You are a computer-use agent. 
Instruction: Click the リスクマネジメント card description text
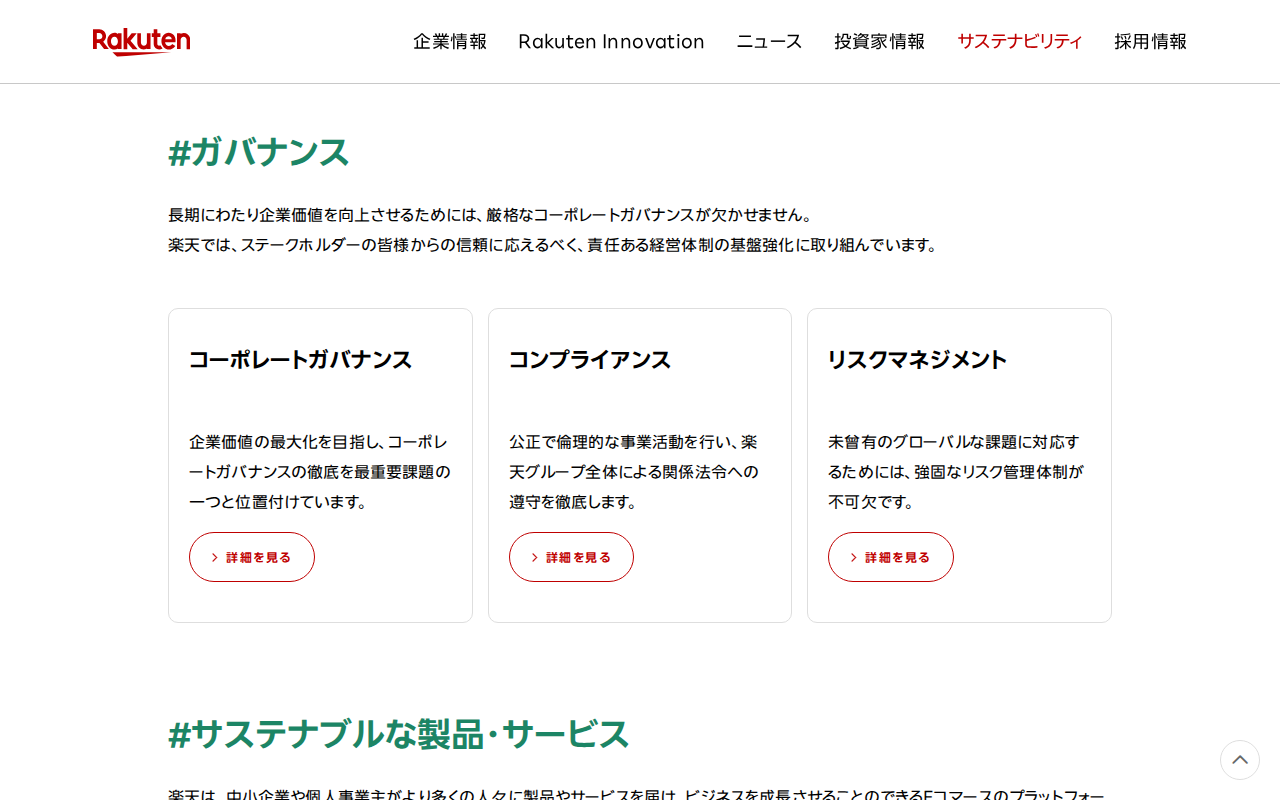point(955,472)
